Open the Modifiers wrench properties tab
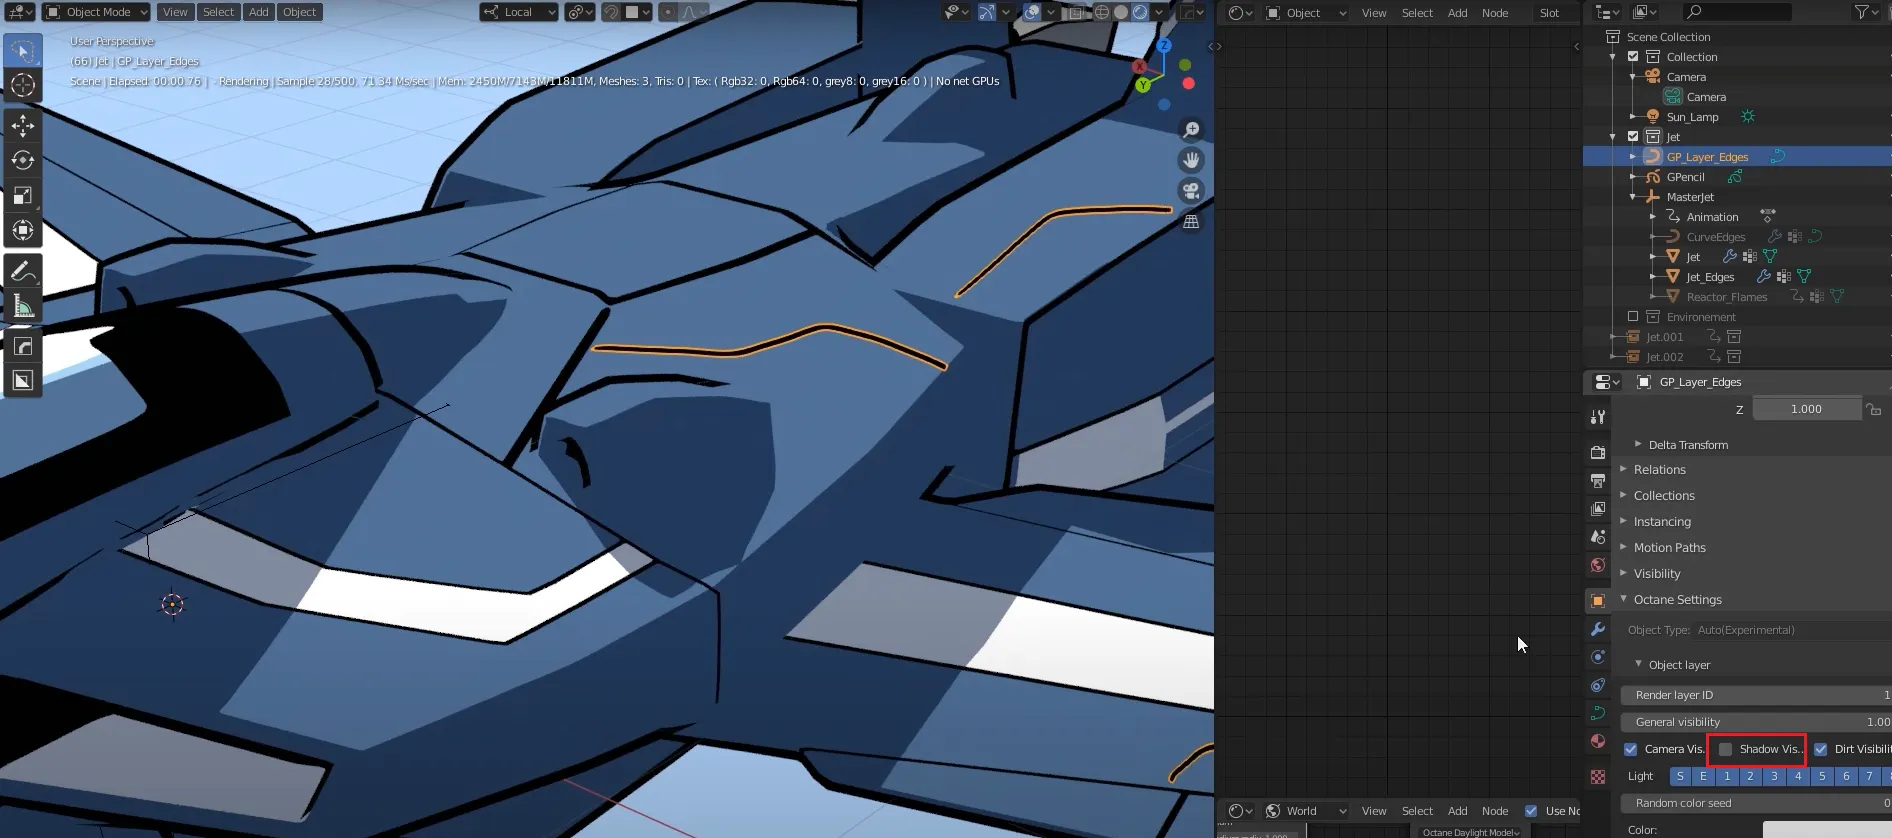1892x838 pixels. click(1598, 629)
